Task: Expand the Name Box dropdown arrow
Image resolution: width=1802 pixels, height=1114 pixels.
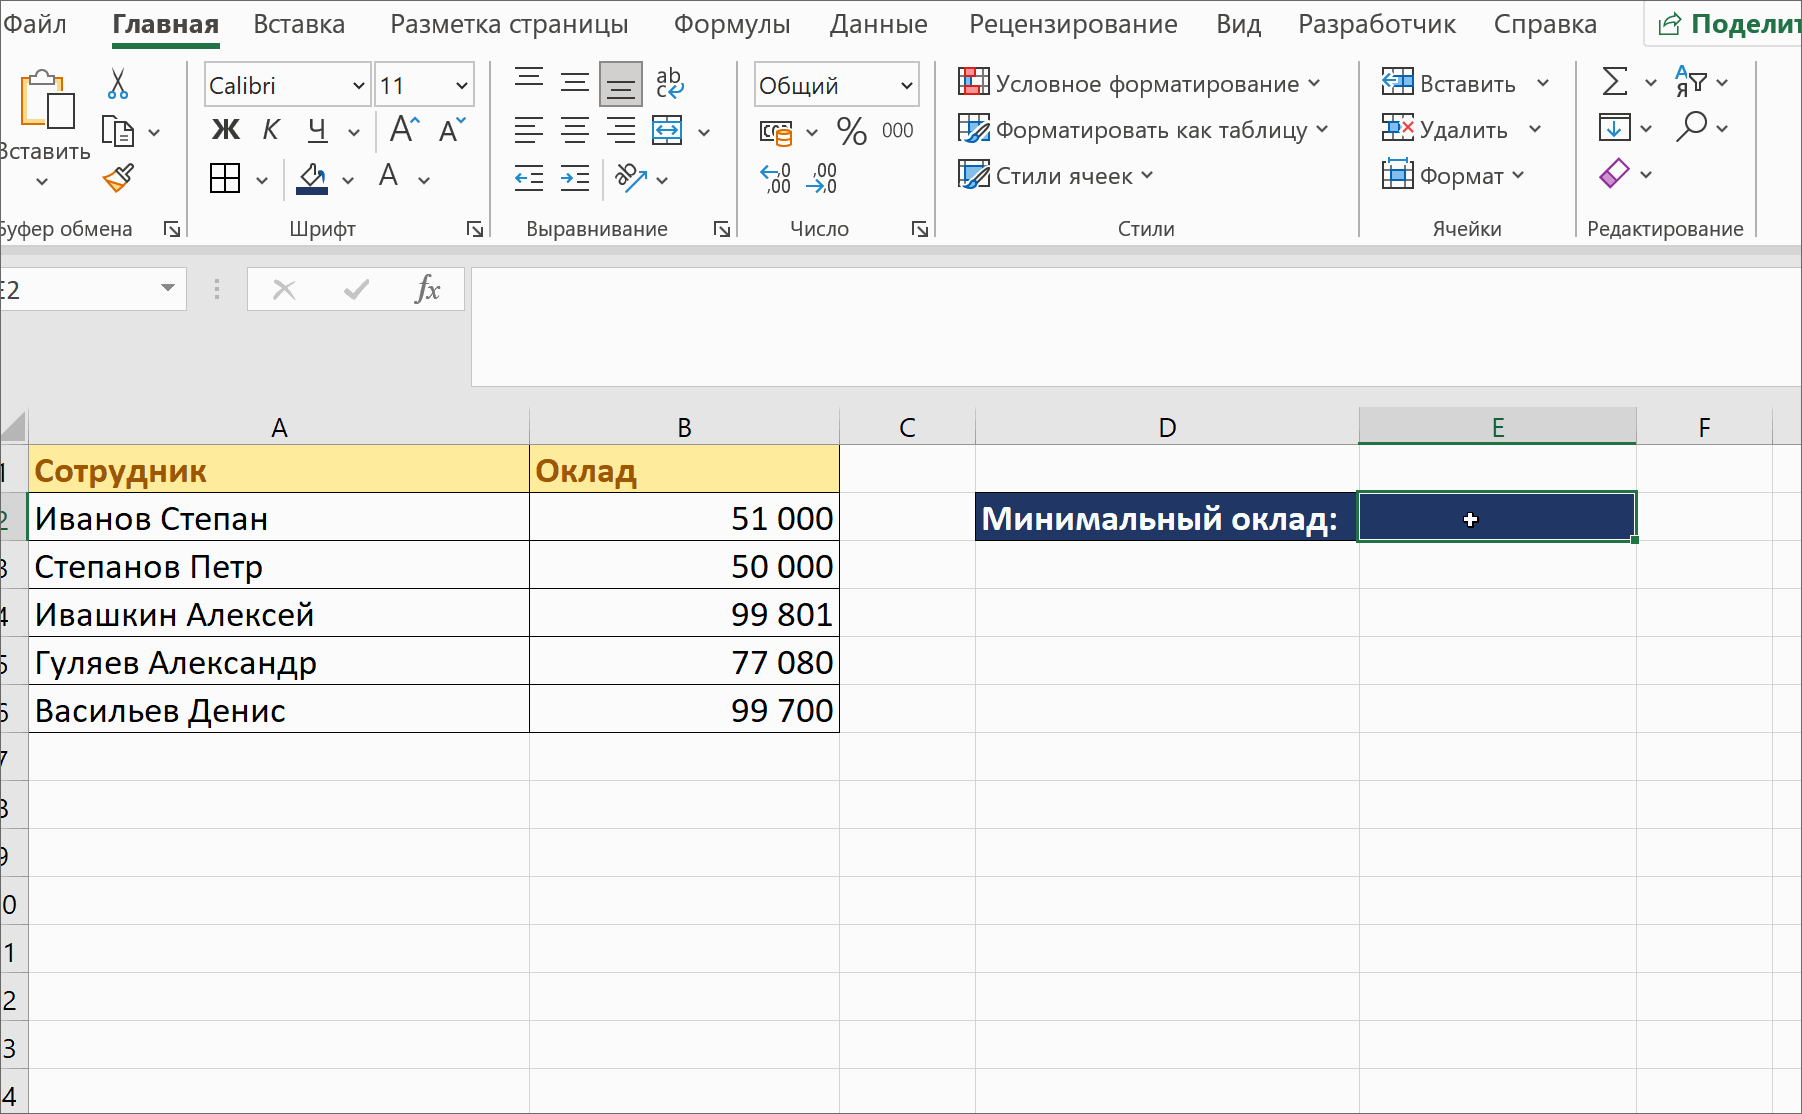Action: (x=168, y=289)
